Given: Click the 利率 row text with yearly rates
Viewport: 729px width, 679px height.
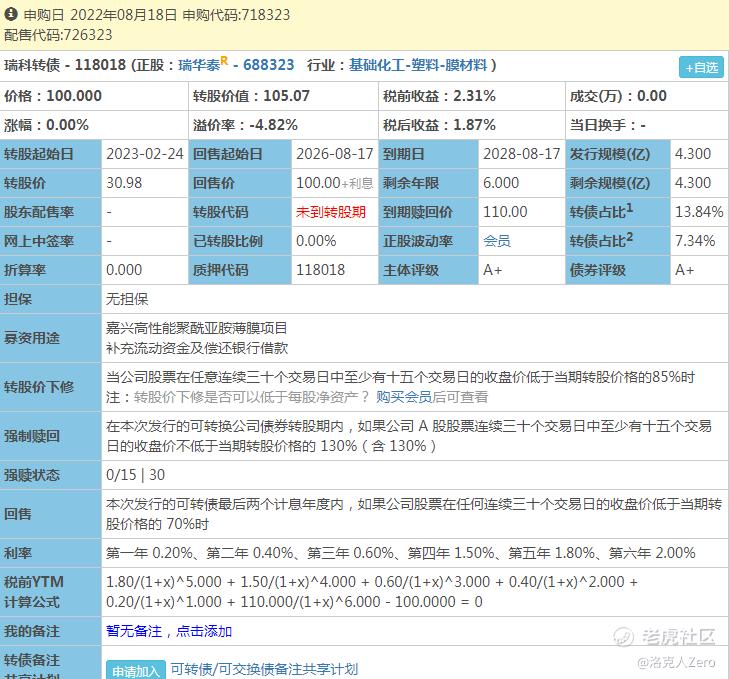Looking at the screenshot, I should (401, 553).
